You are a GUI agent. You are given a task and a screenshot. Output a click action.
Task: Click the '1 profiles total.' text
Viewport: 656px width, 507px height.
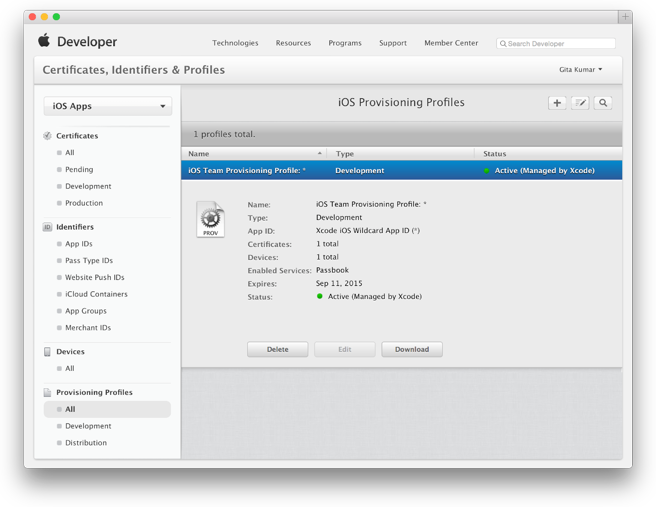pyautogui.click(x=224, y=134)
